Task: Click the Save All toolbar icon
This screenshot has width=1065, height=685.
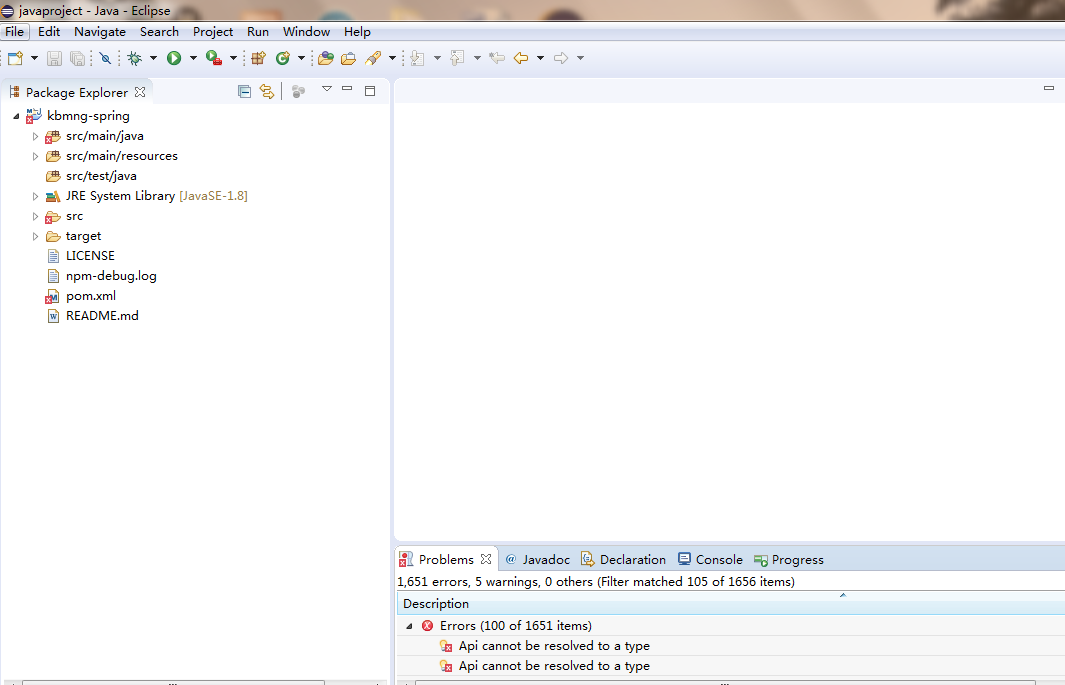Action: click(77, 58)
